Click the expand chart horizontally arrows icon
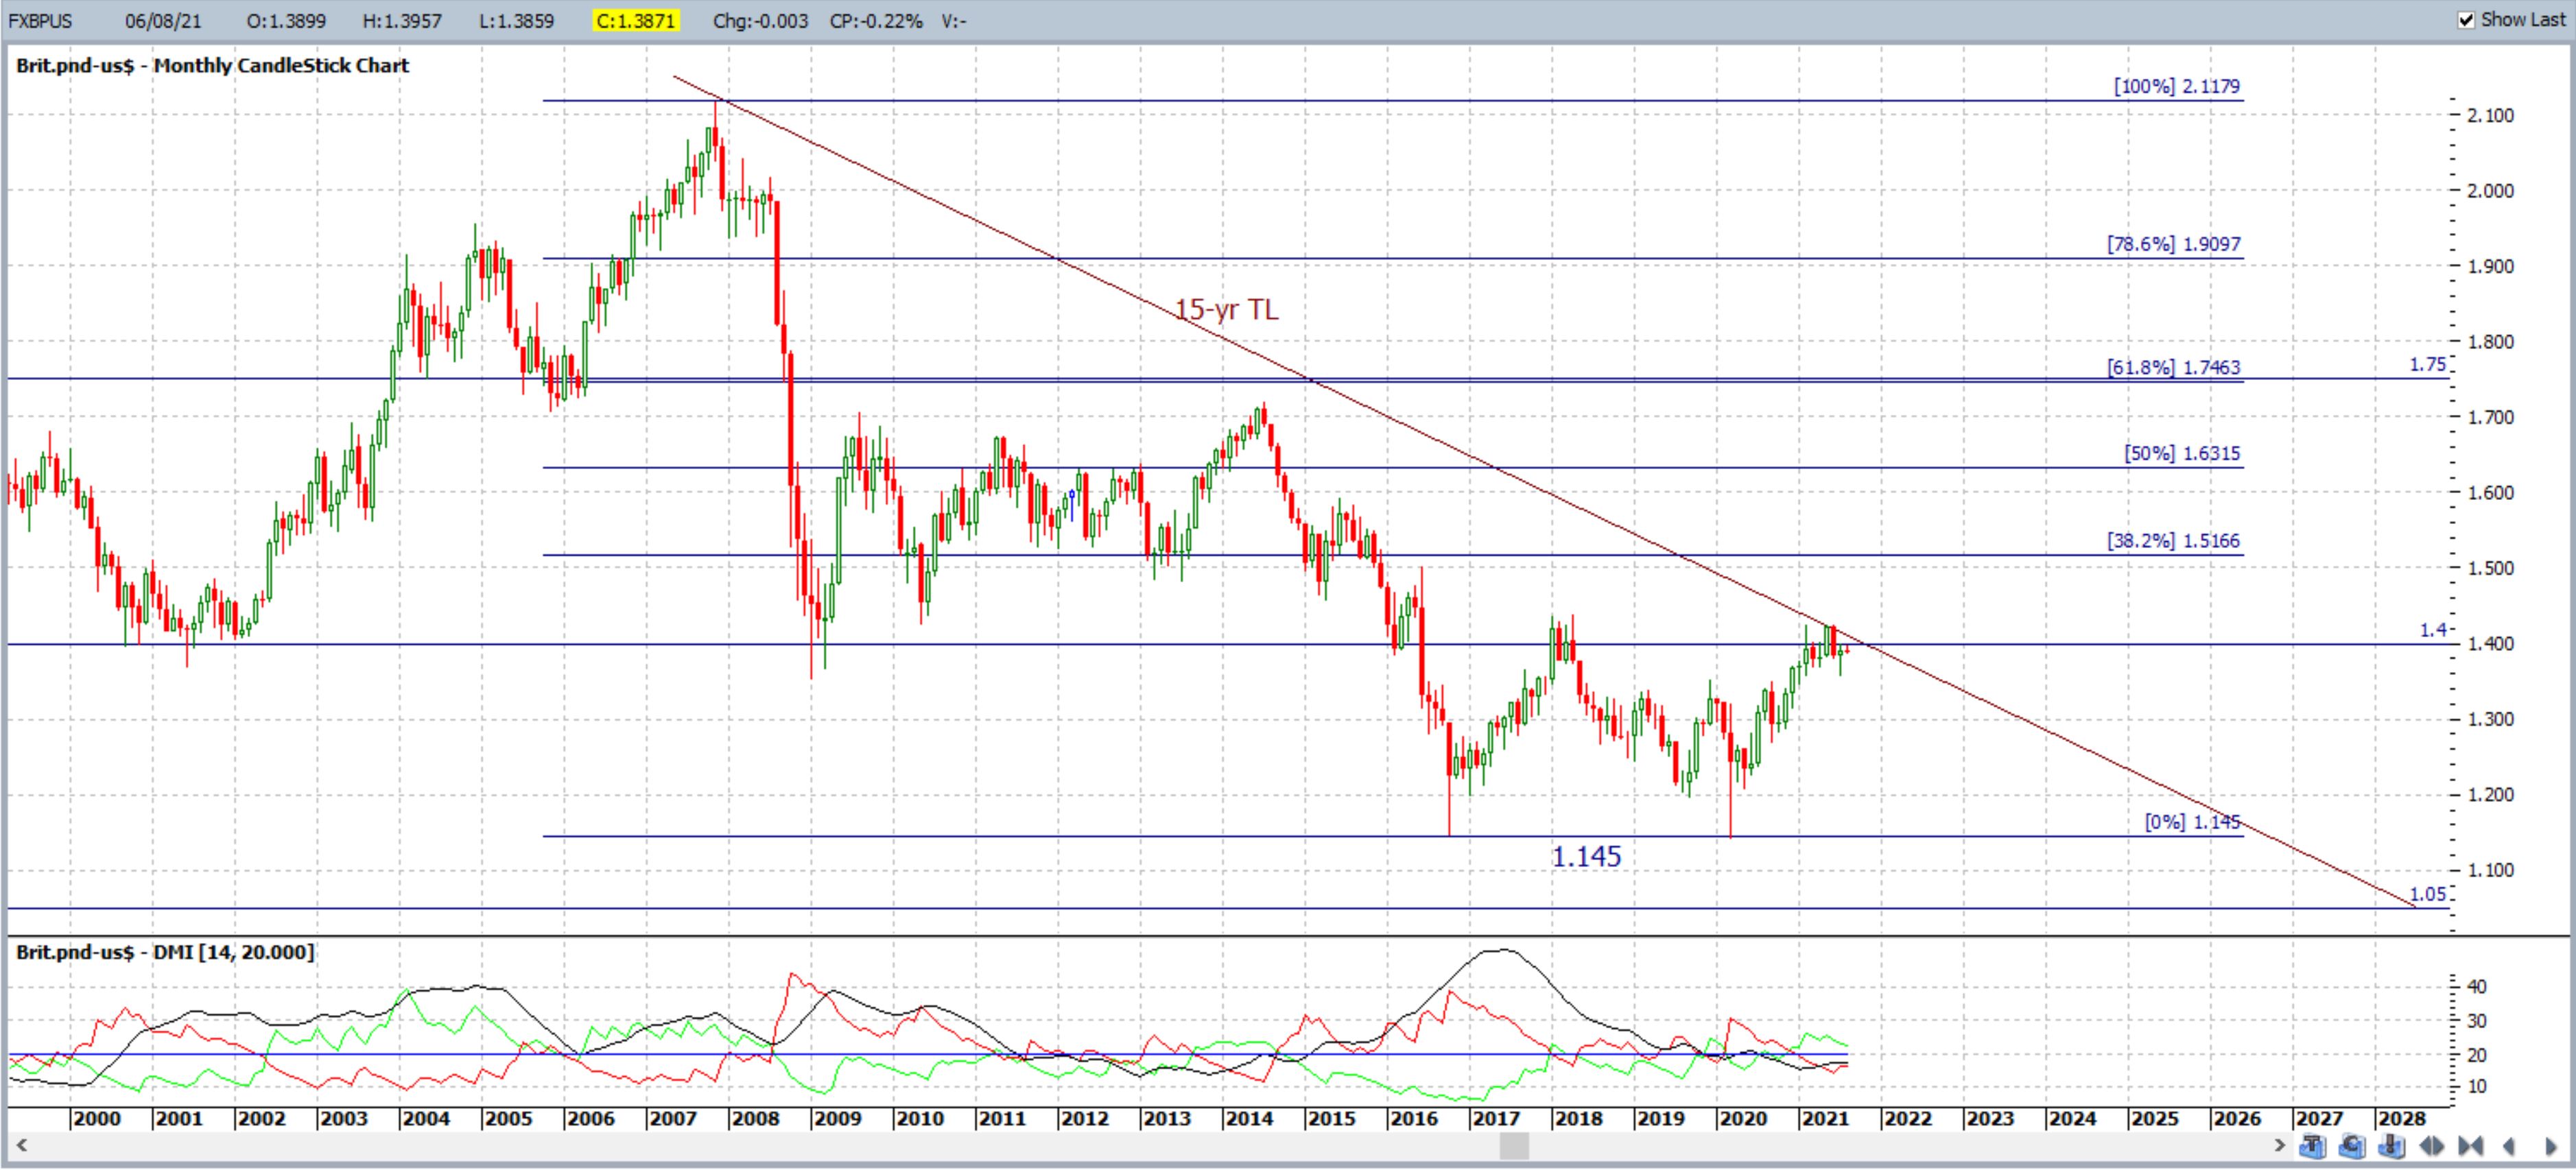The image size is (2576, 1170). click(2432, 1146)
